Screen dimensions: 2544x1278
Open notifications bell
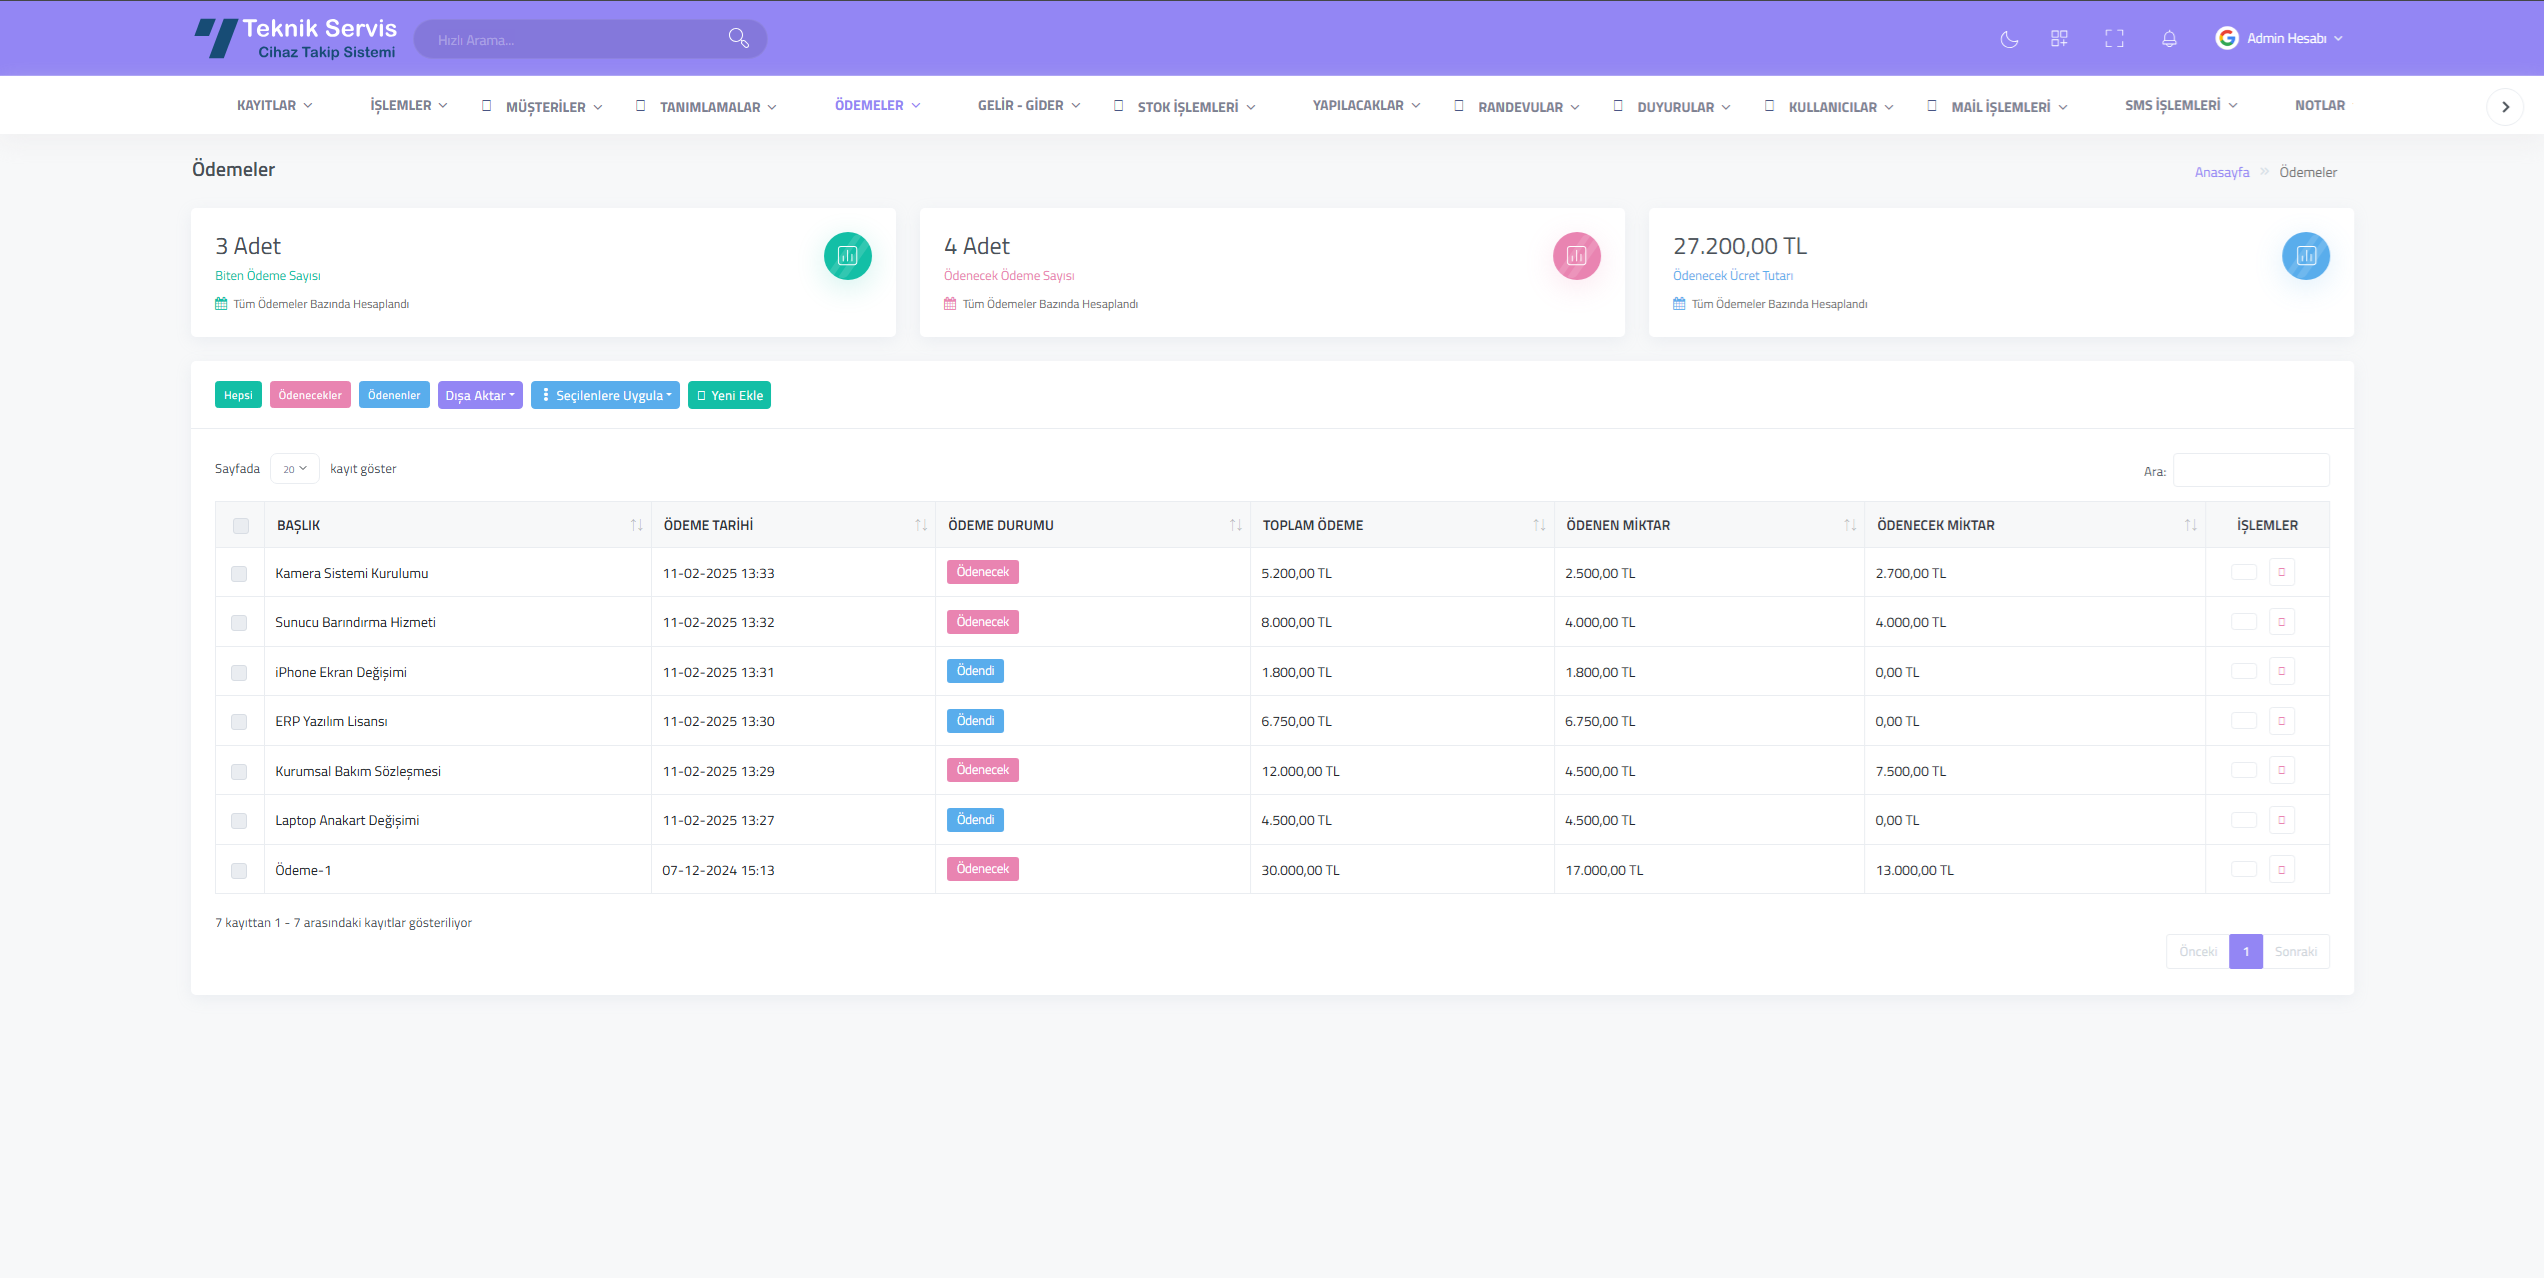coord(2169,39)
